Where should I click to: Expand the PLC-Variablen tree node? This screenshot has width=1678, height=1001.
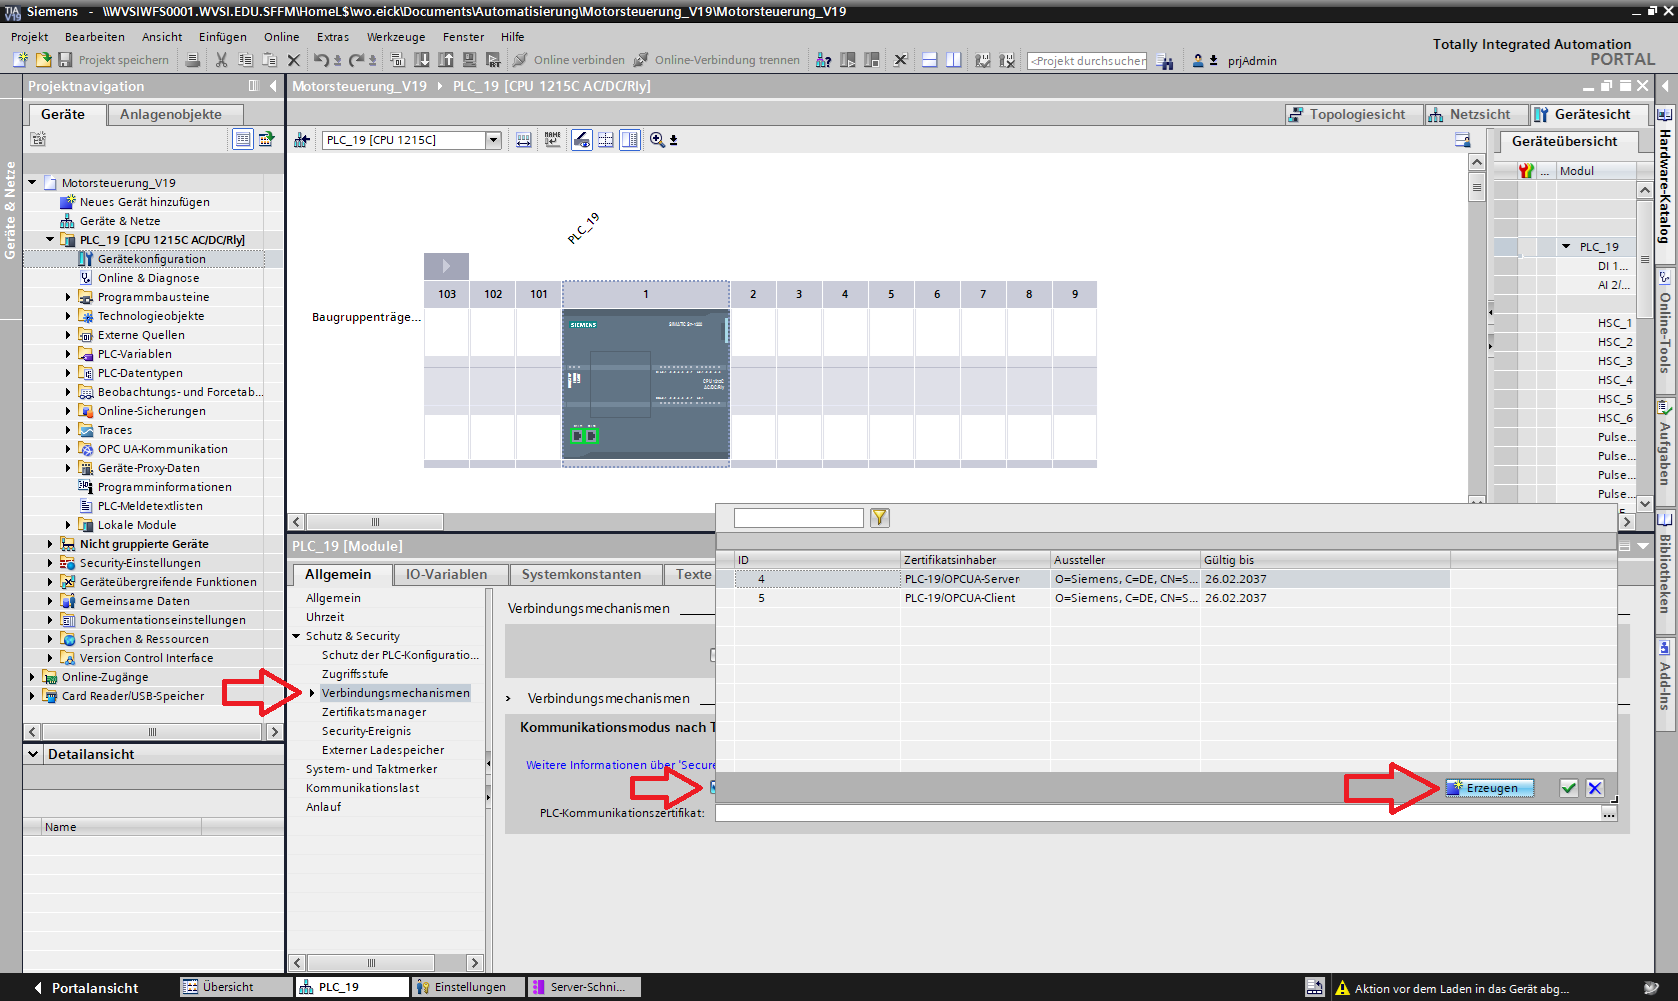[x=68, y=354]
